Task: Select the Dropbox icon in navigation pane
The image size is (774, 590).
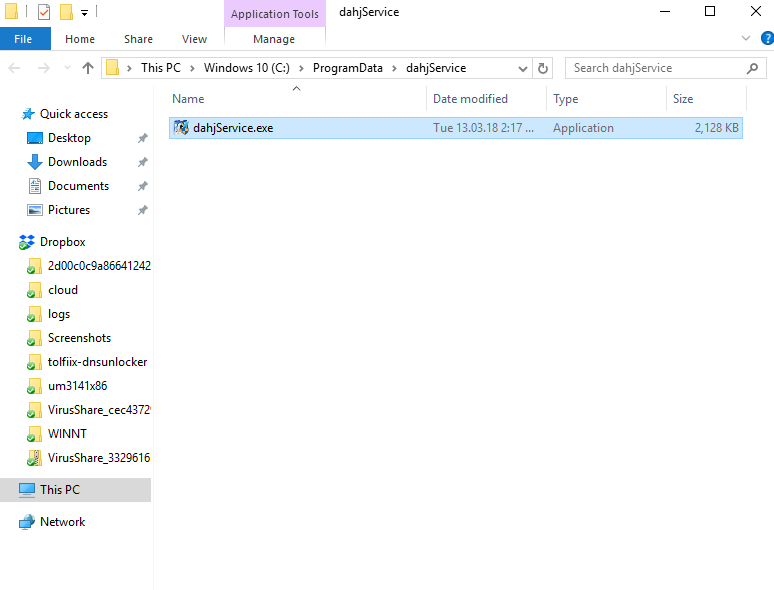Action: tap(27, 242)
